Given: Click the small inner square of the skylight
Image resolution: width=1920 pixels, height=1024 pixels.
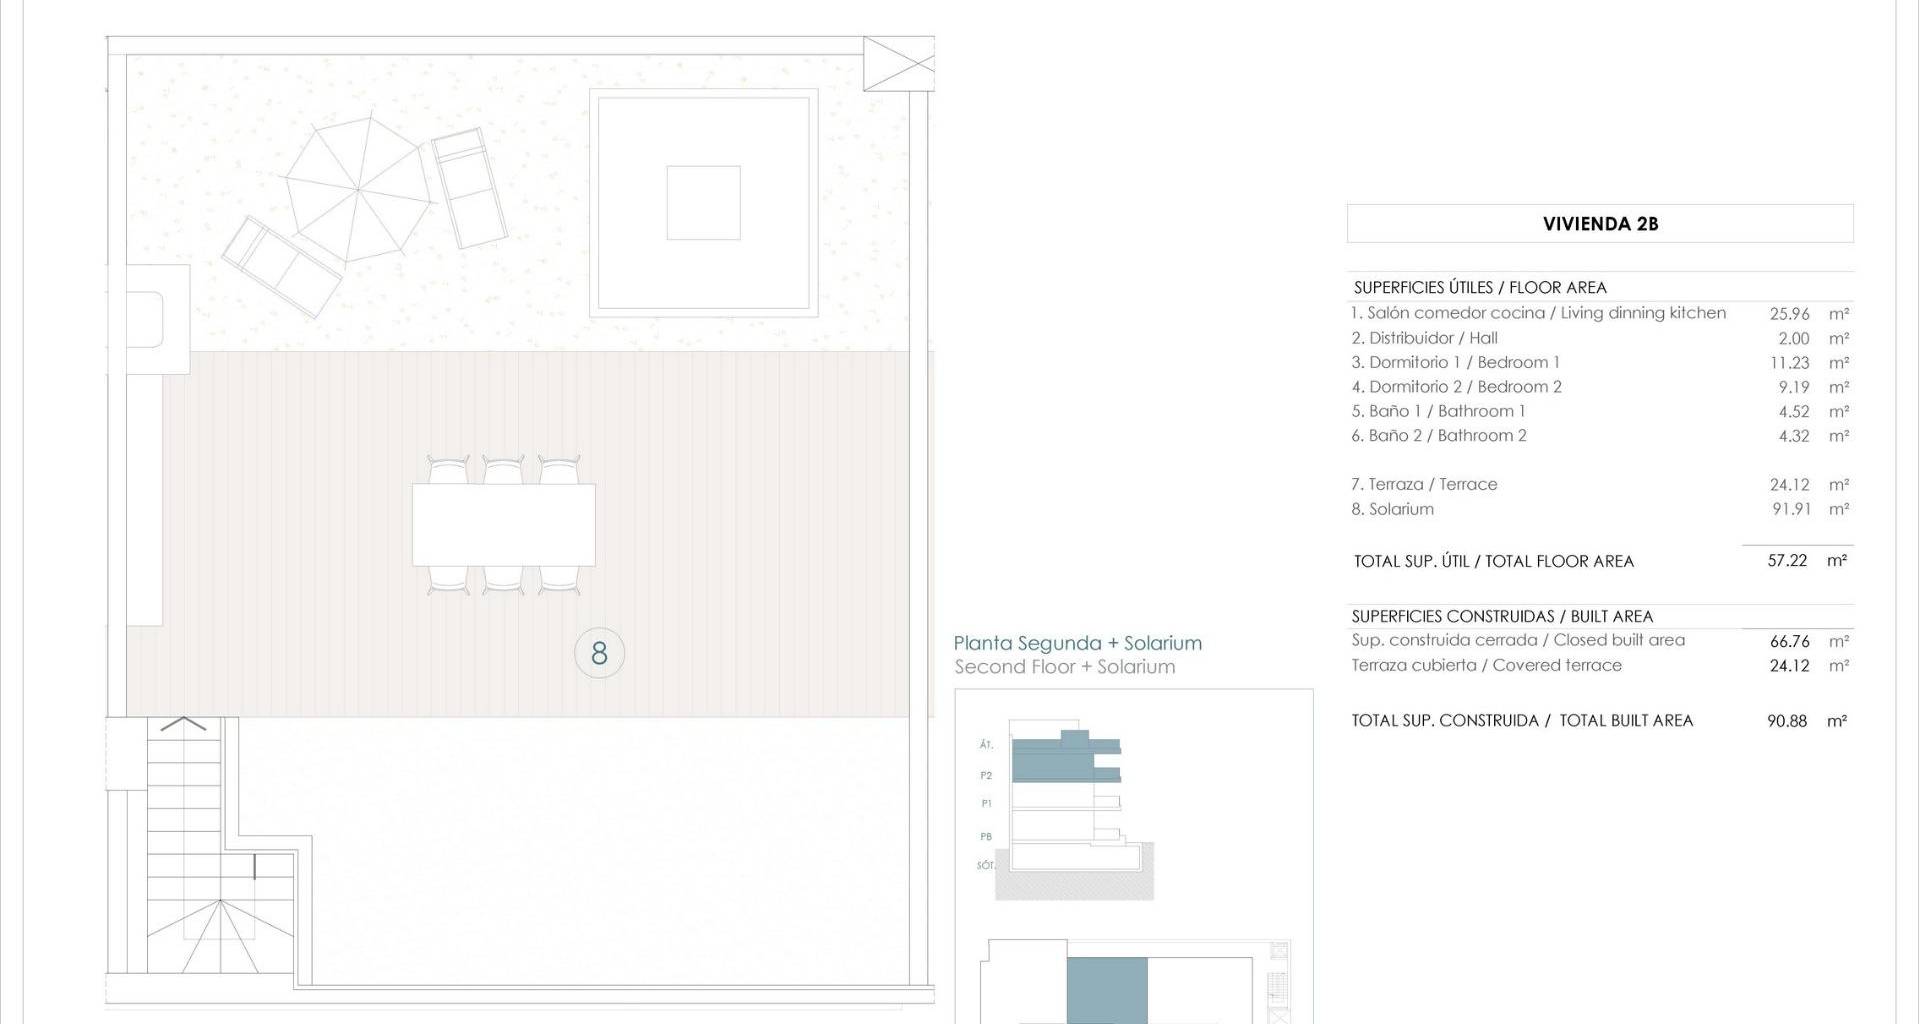Looking at the screenshot, I should click(x=703, y=203).
